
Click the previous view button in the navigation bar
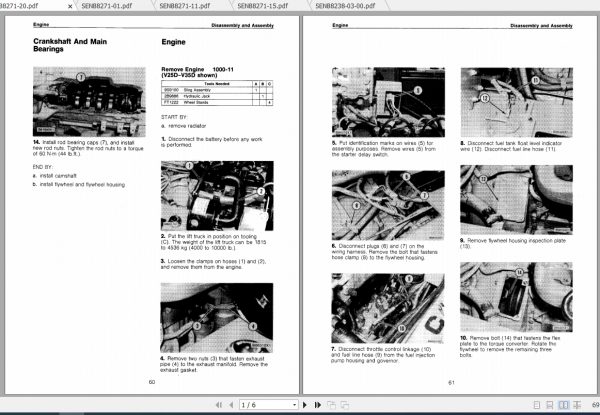331,405
